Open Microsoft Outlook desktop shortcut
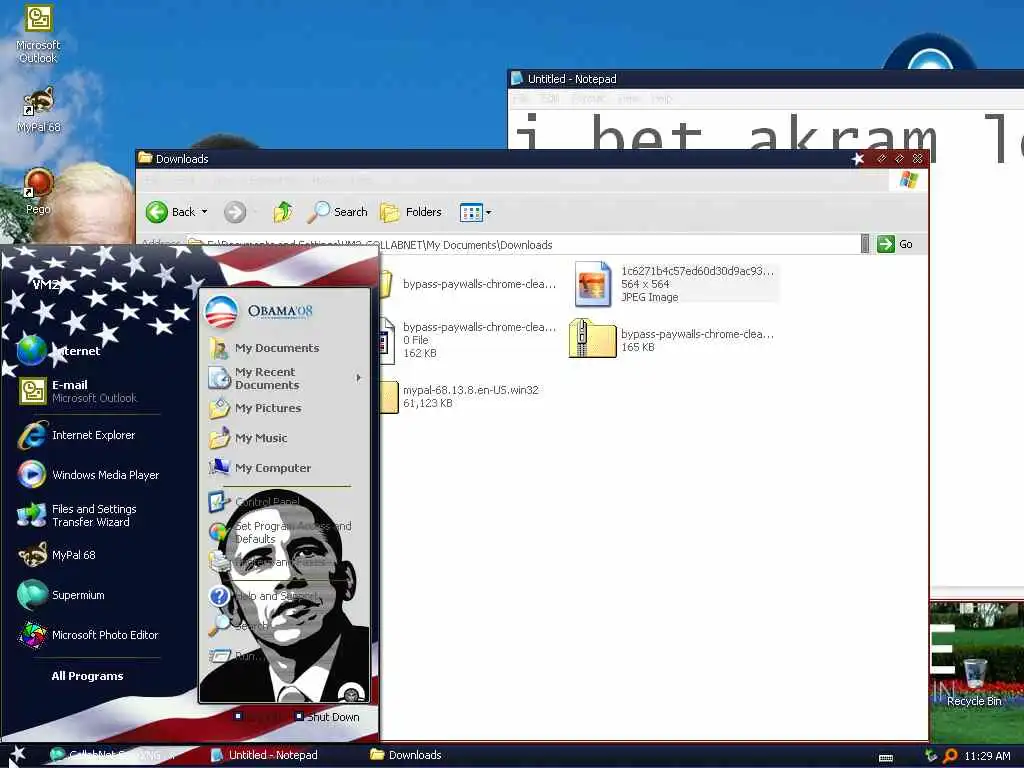 (x=38, y=34)
